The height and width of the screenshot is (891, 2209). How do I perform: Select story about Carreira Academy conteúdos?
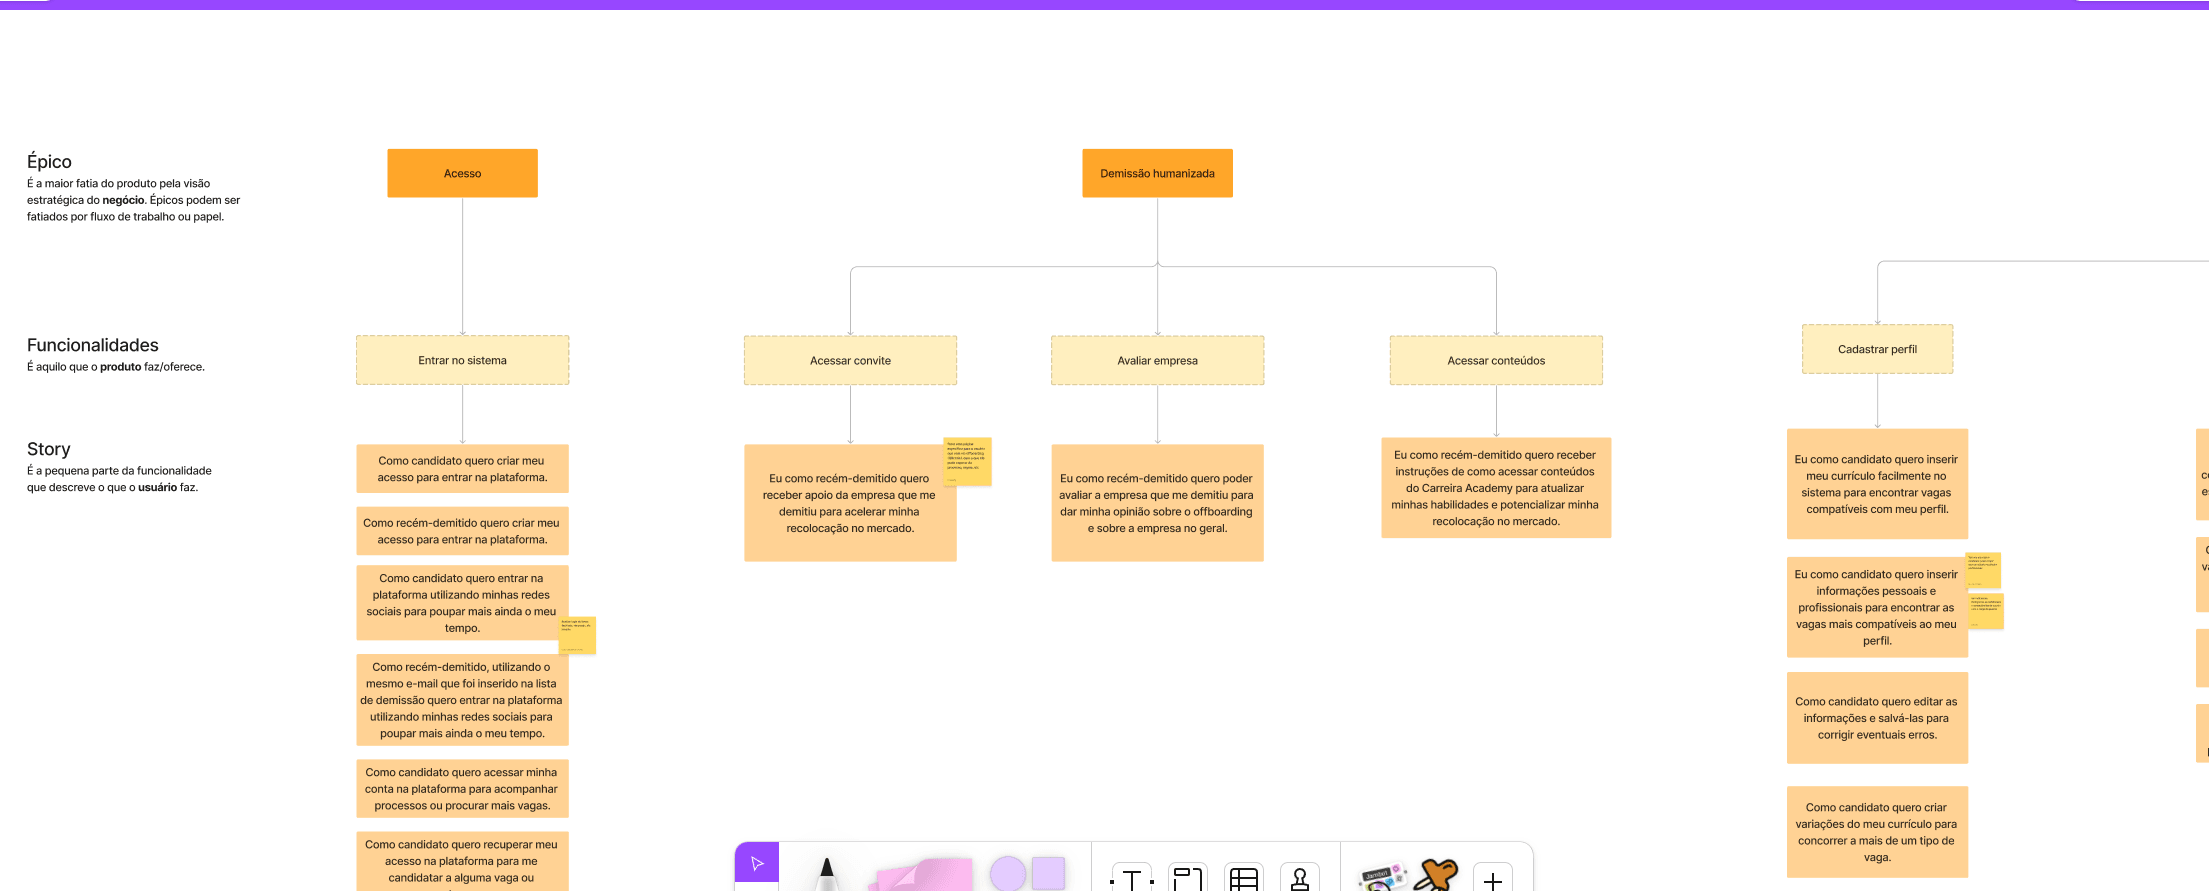point(1496,488)
